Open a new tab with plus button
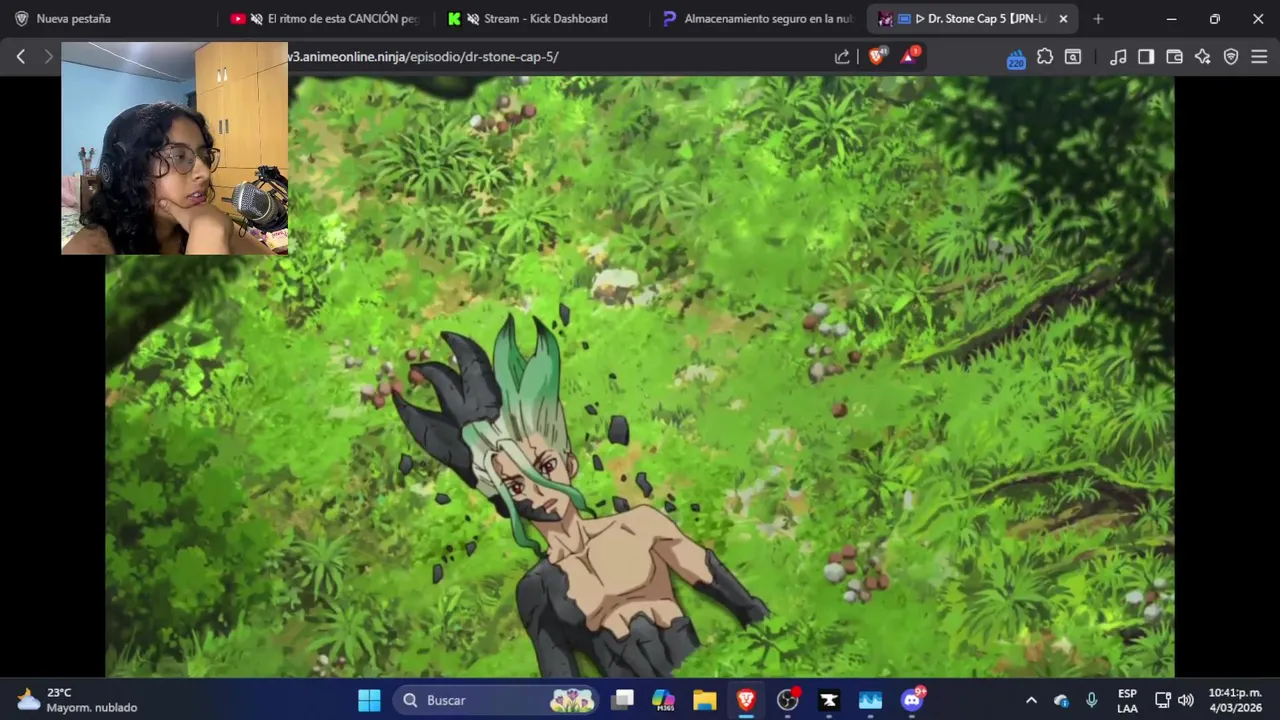The image size is (1280, 720). (x=1098, y=19)
